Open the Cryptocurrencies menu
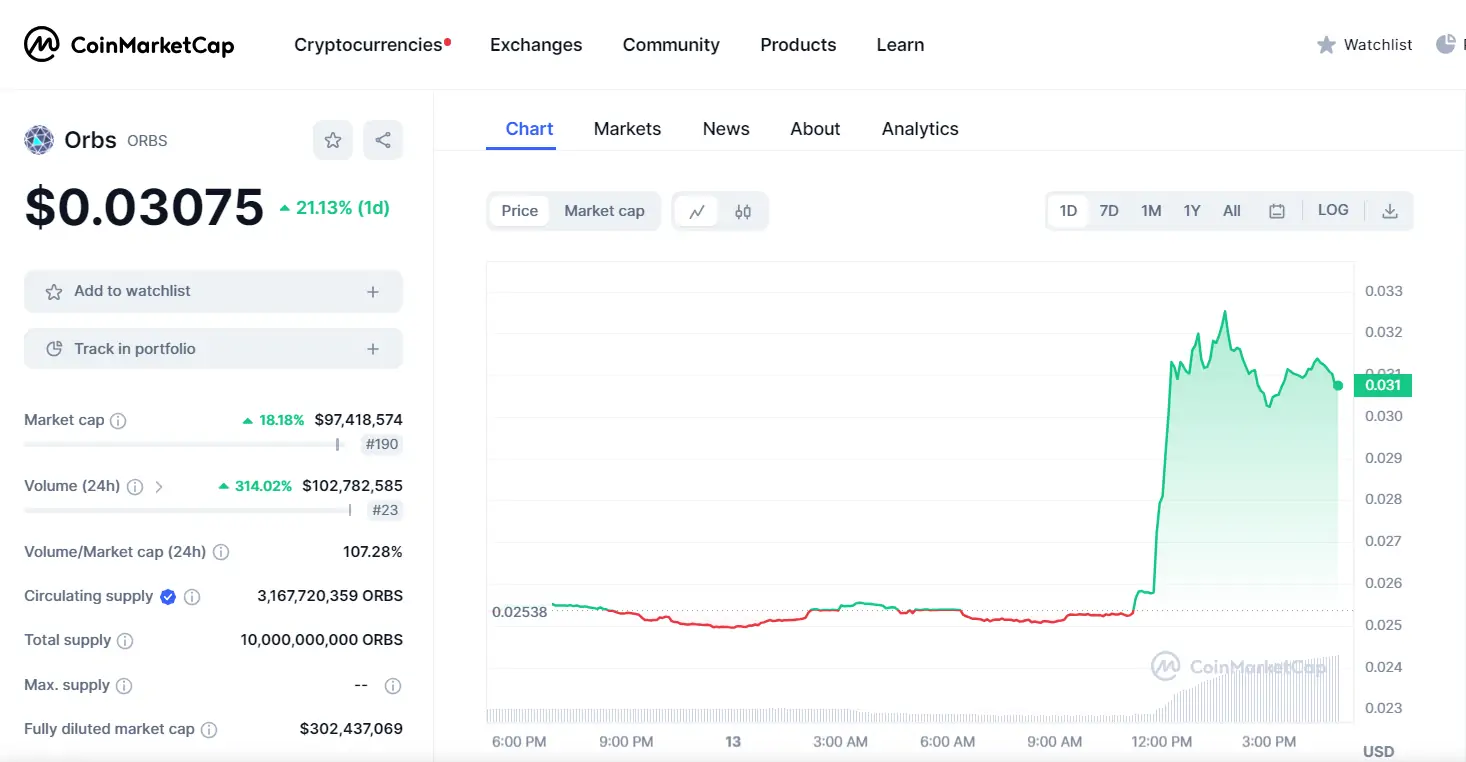The height and width of the screenshot is (762, 1466). click(368, 45)
